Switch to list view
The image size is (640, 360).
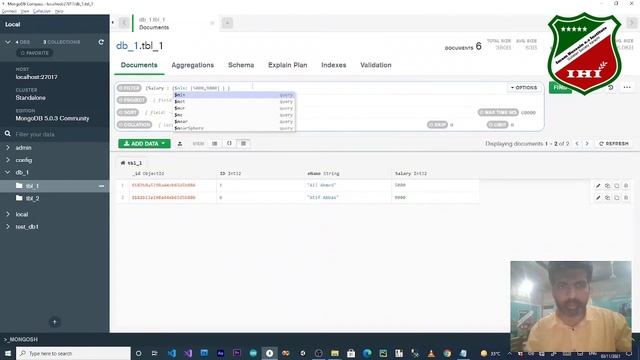coord(215,144)
